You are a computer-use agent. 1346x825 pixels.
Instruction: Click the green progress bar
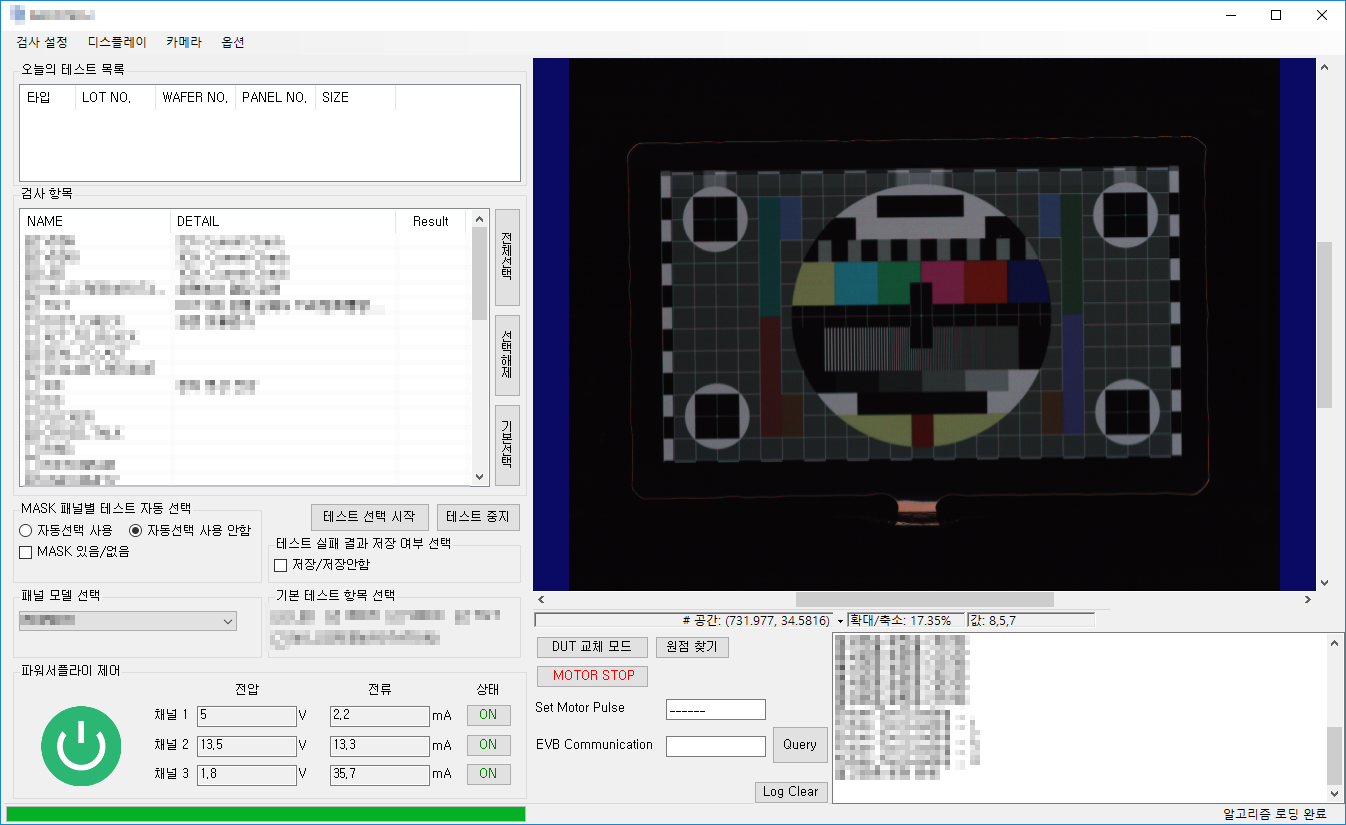(266, 814)
